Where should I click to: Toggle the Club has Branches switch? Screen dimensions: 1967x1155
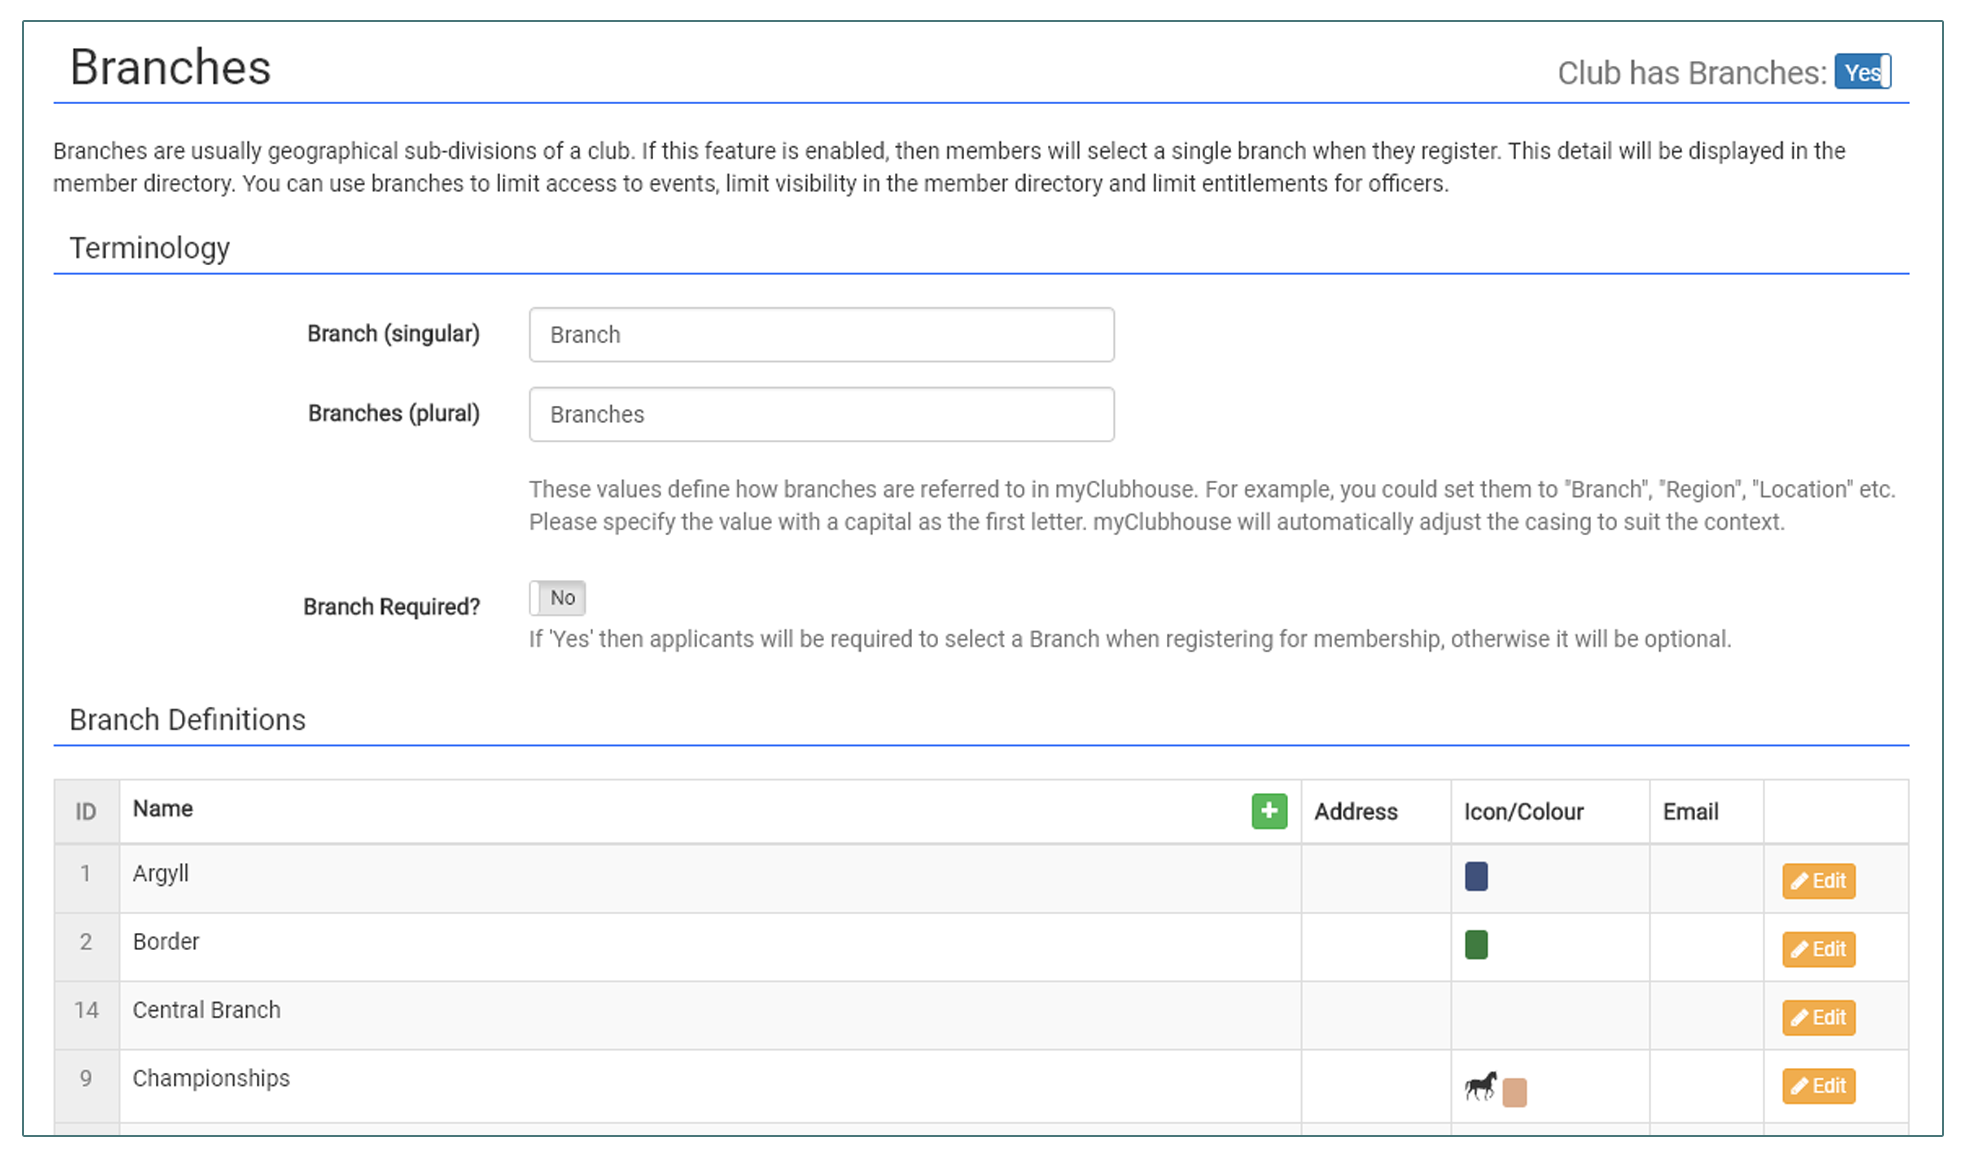1862,72
